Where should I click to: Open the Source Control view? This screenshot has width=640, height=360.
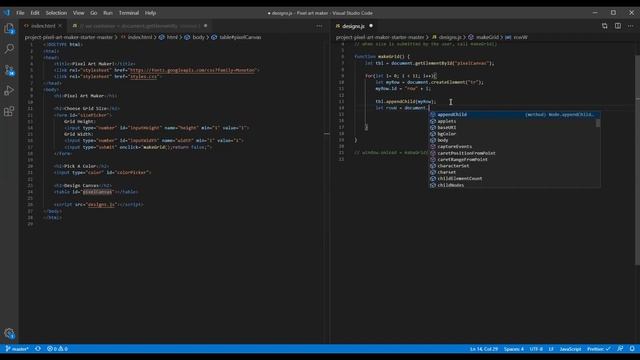(x=9, y=70)
